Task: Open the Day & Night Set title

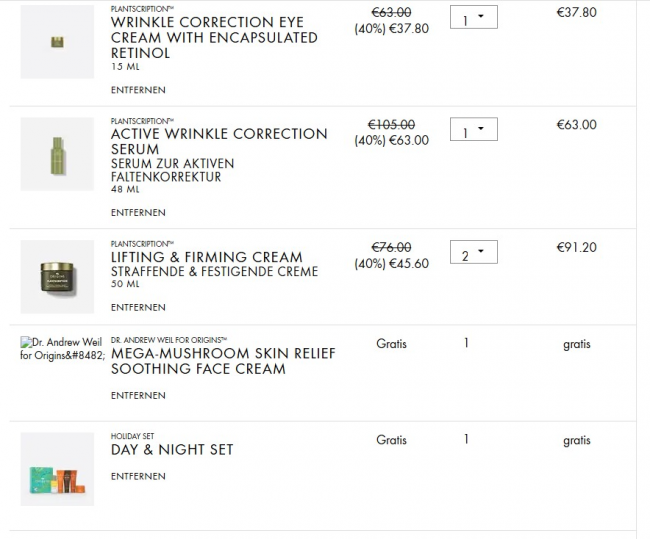Action: pyautogui.click(x=172, y=450)
